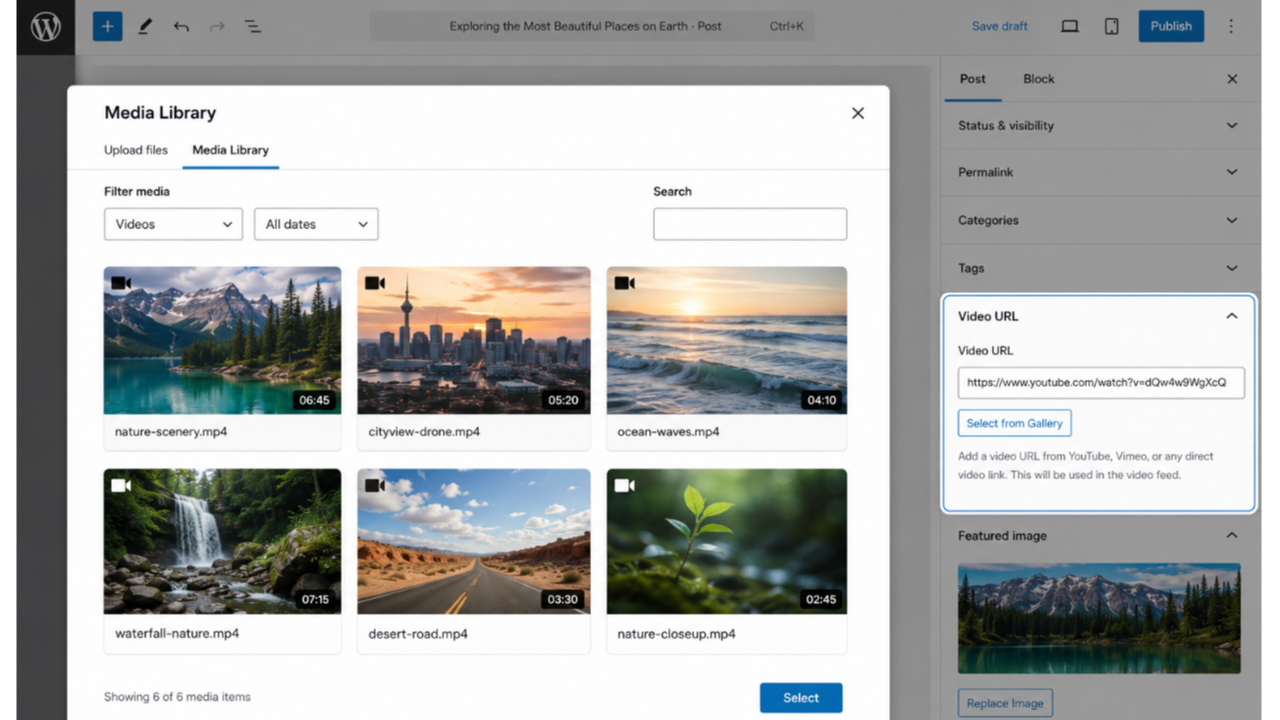Viewport: 1280px width, 720px height.
Task: Click the video camera icon on waterfall-nature.mp4
Action: (x=121, y=485)
